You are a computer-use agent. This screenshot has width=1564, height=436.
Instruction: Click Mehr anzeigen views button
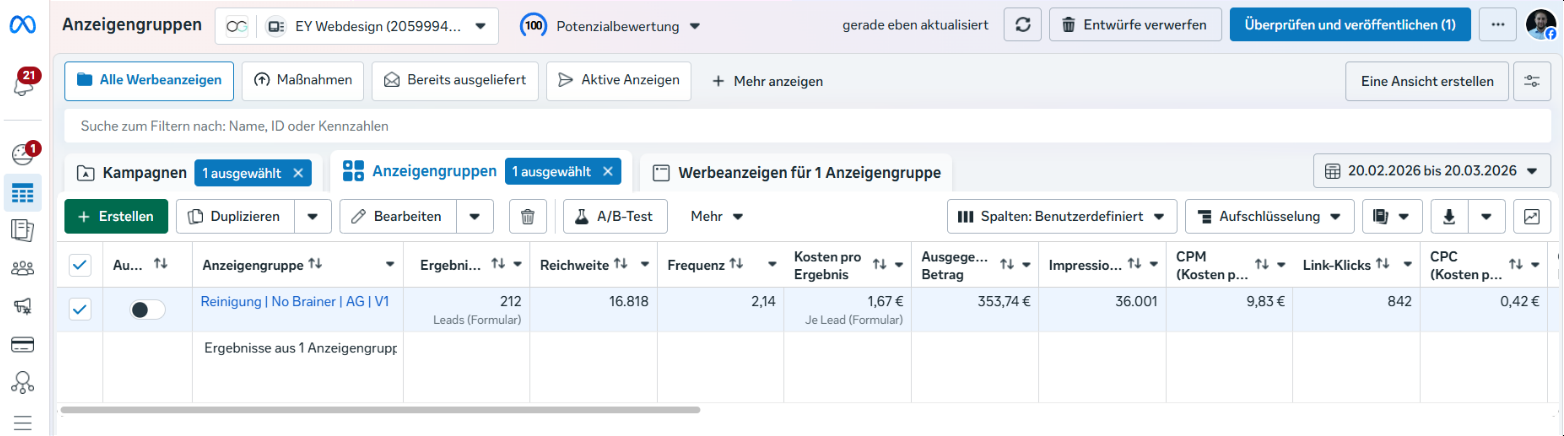pyautogui.click(x=767, y=81)
